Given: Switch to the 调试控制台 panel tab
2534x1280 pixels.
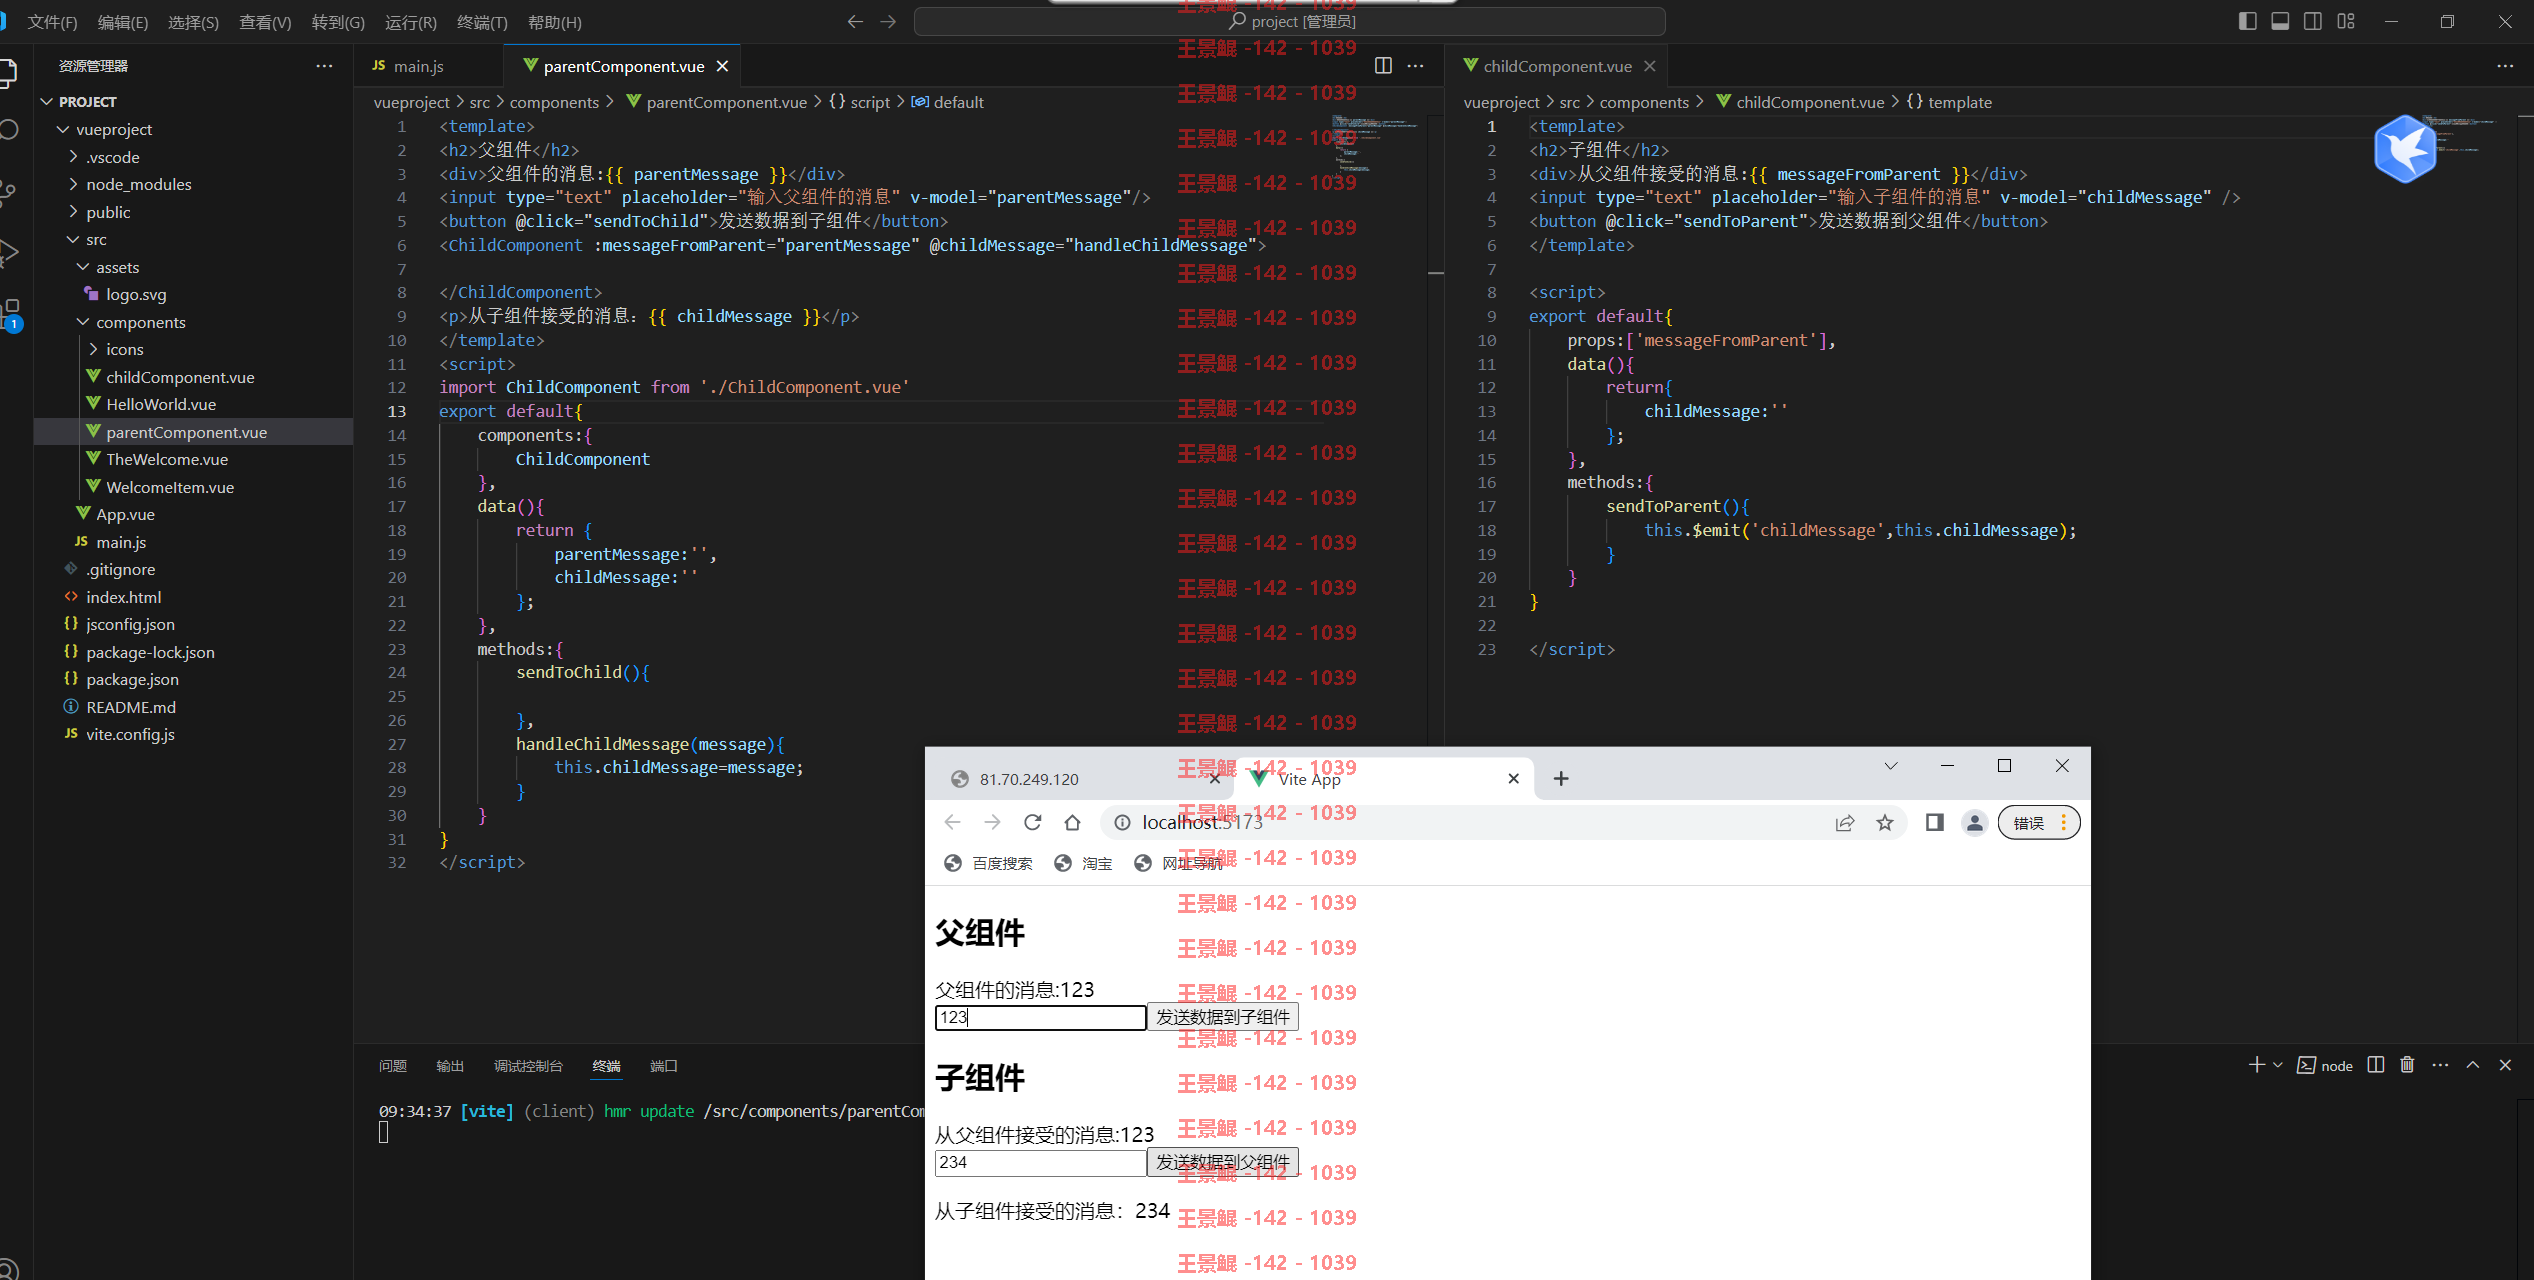Looking at the screenshot, I should [528, 1066].
